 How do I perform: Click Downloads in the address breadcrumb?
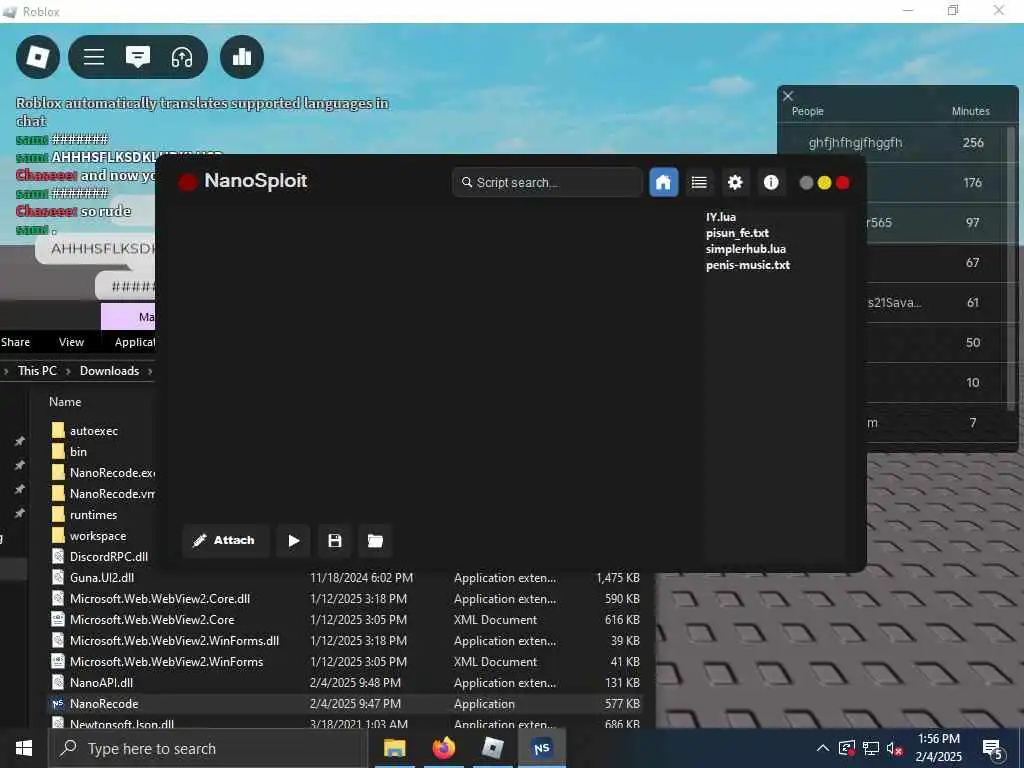[110, 371]
